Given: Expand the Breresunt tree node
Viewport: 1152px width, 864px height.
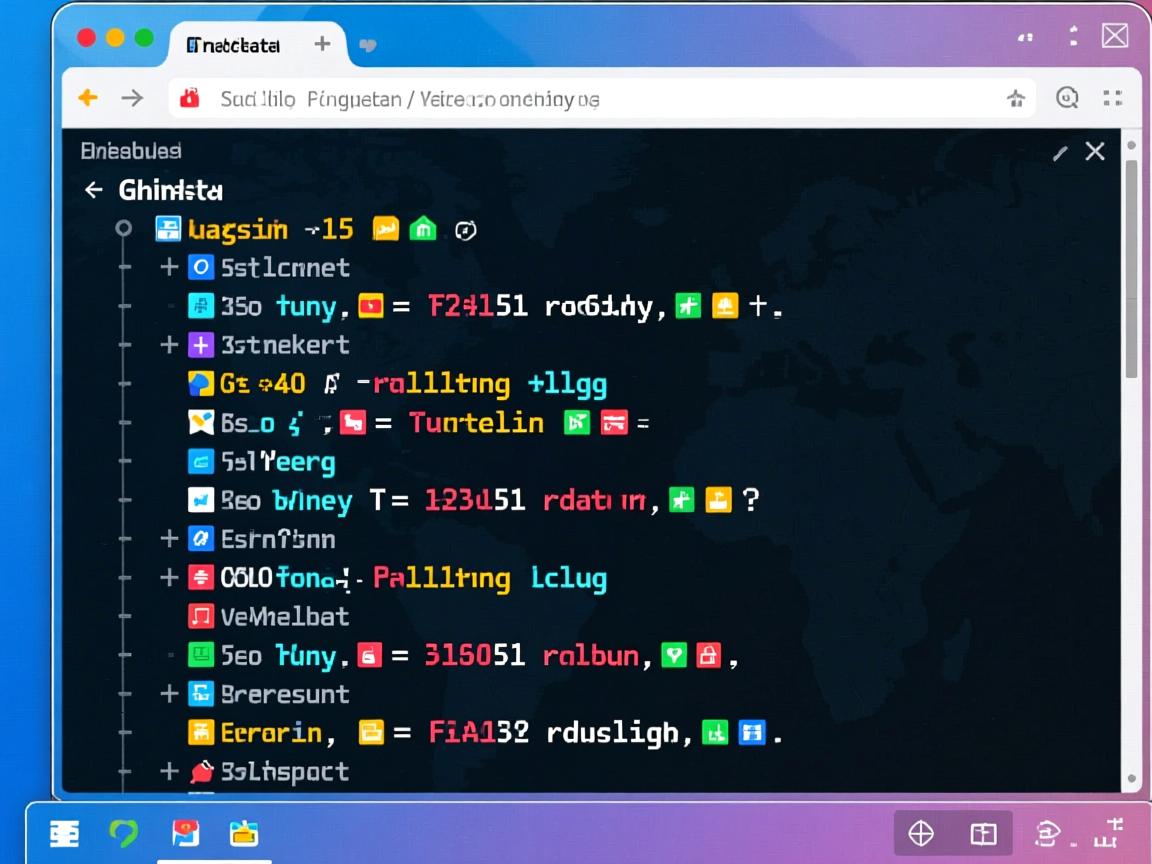Looking at the screenshot, I should pyautogui.click(x=169, y=693).
